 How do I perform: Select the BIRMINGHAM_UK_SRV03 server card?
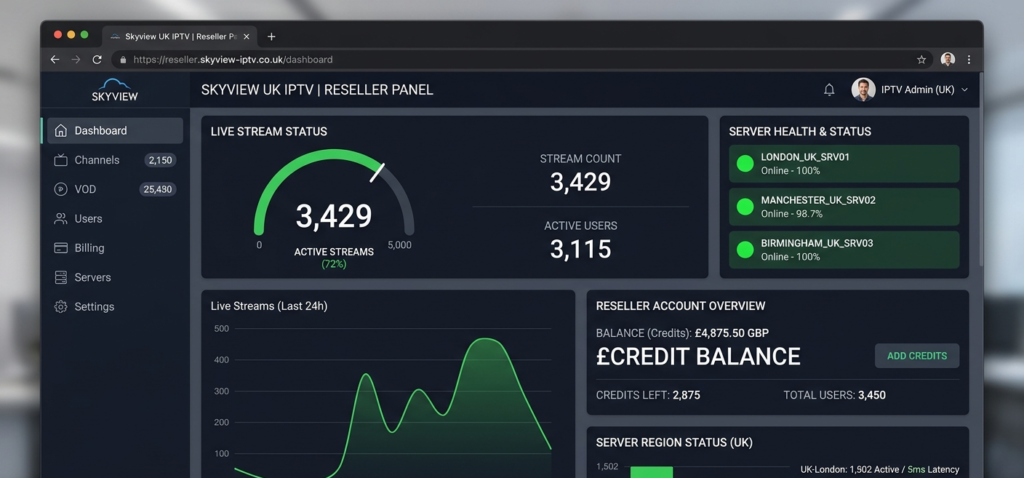[x=844, y=249]
